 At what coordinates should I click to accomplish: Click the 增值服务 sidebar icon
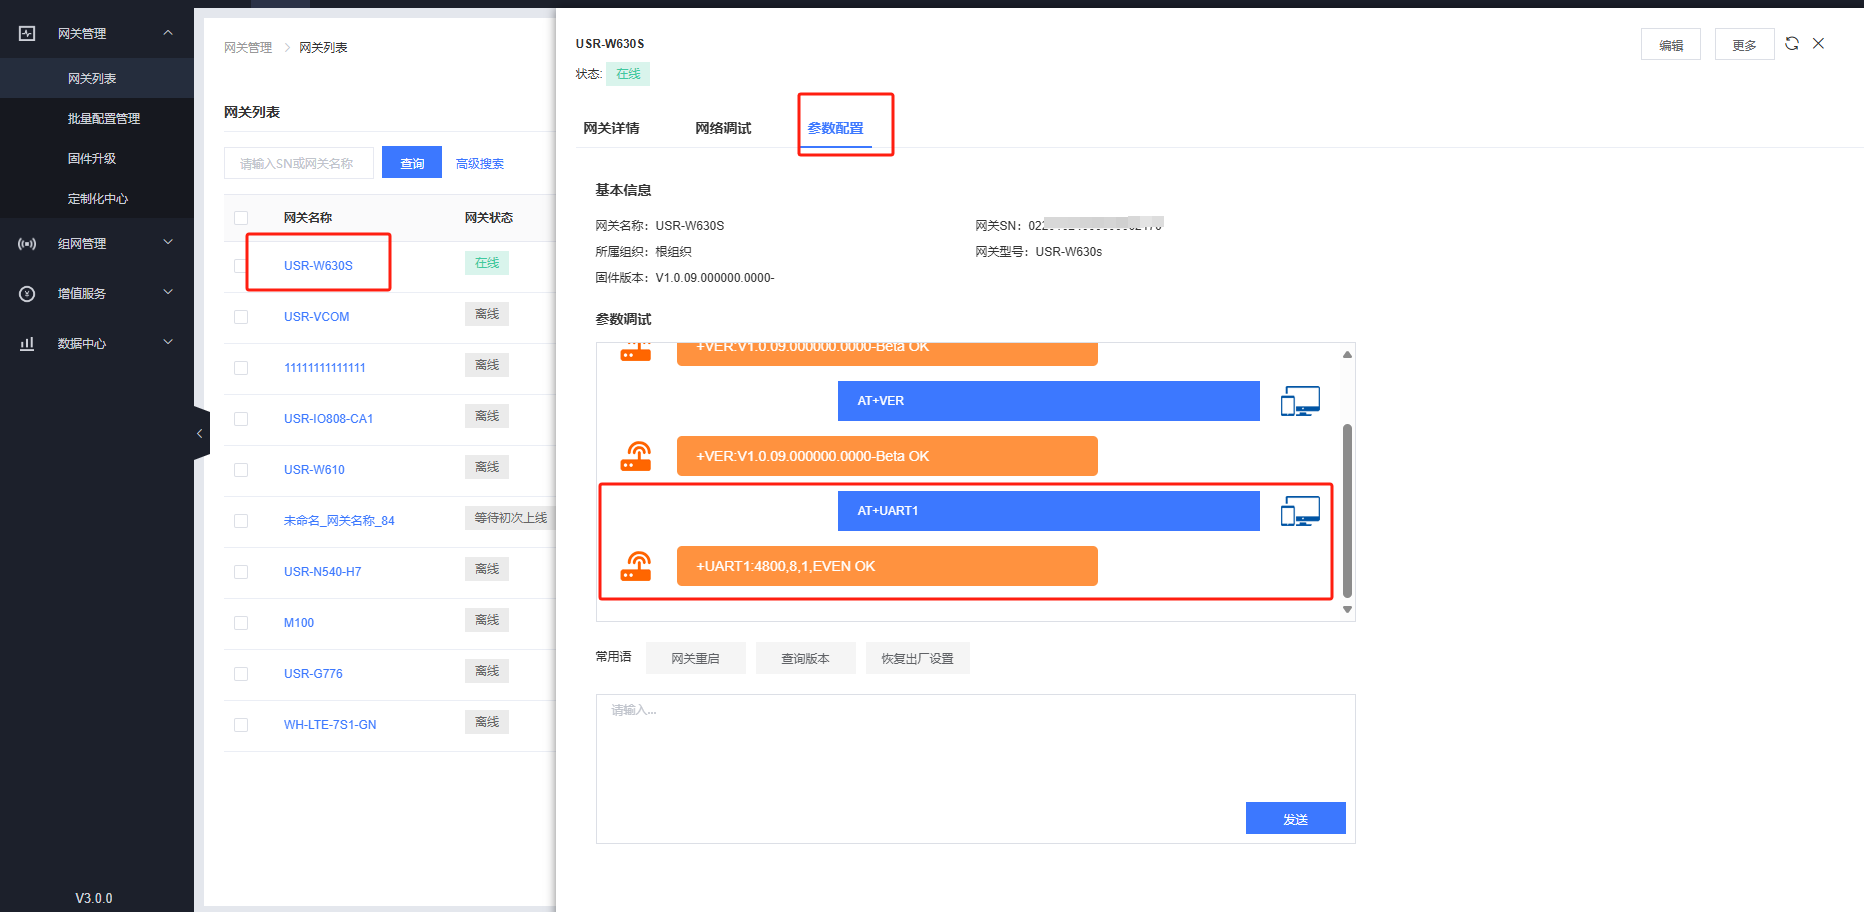tap(27, 294)
